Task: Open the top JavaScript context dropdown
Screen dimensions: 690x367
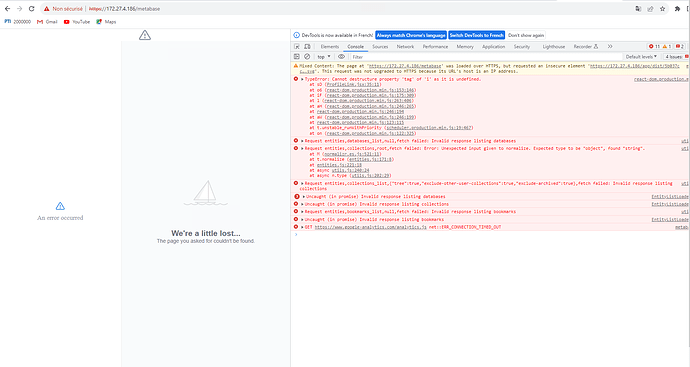Action: point(324,57)
